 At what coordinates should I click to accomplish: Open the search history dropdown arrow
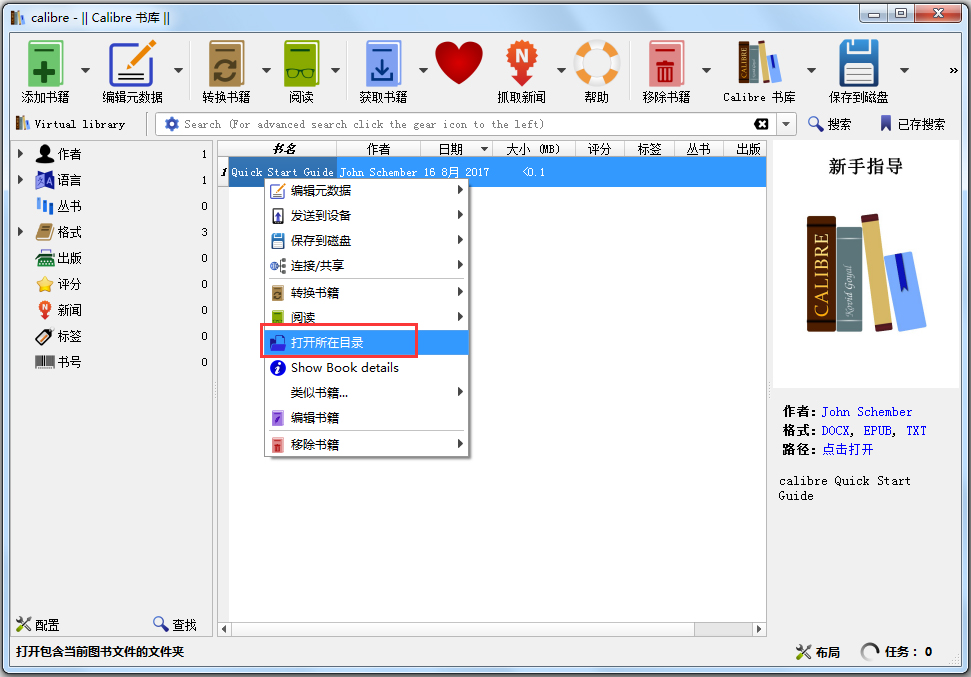pyautogui.click(x=786, y=124)
